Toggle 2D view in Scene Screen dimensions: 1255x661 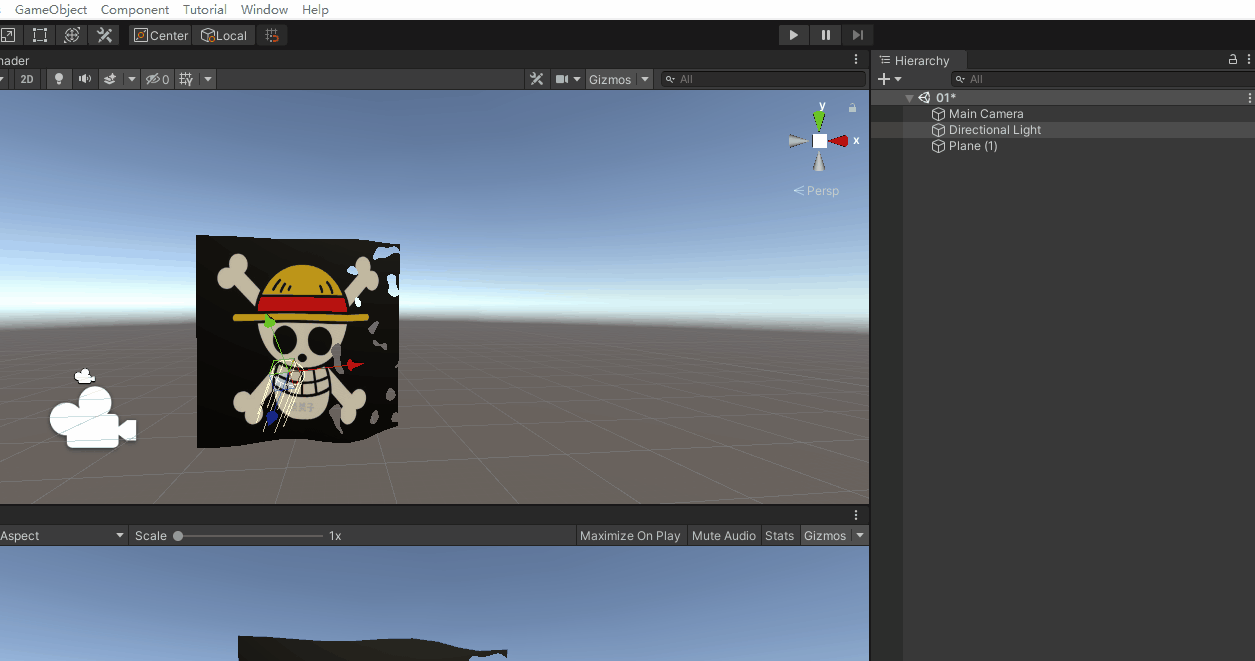27,79
